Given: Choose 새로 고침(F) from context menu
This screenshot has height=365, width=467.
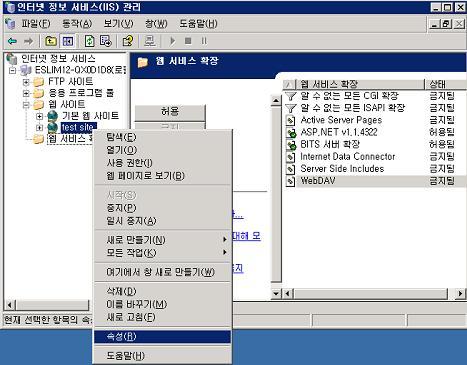Looking at the screenshot, I should (162, 317).
